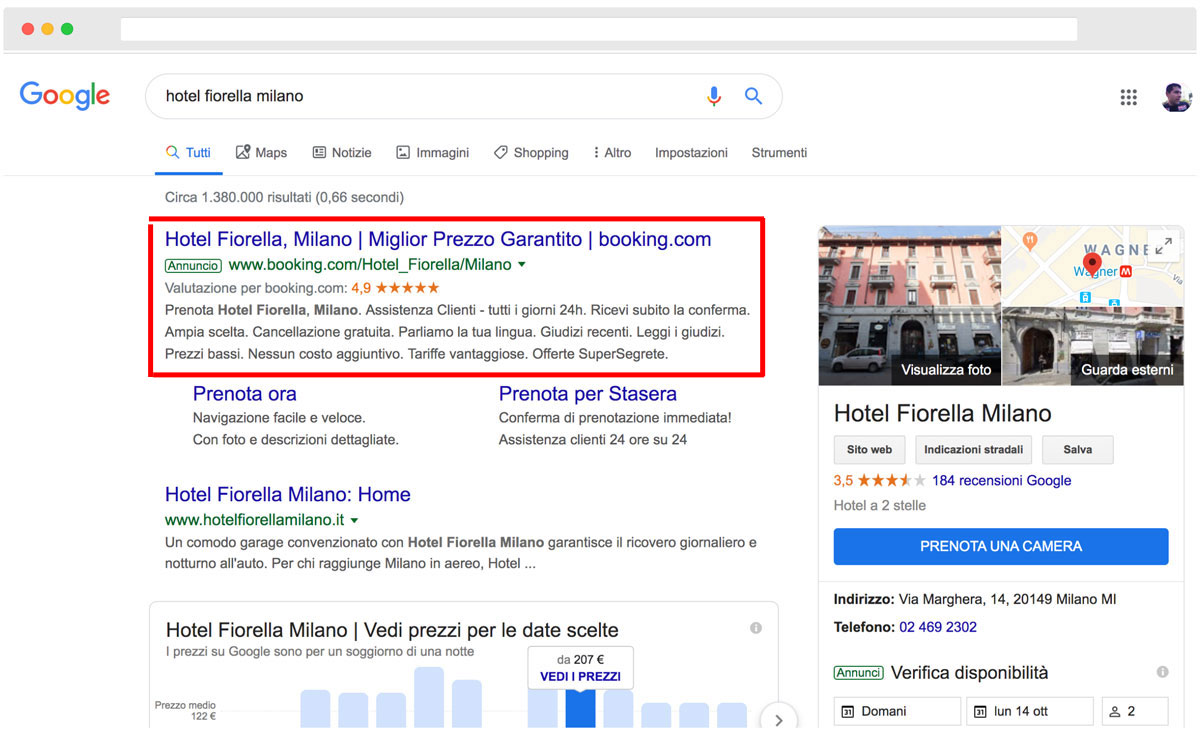Open the account profile avatar
The width and height of the screenshot is (1200, 735).
coord(1177,96)
